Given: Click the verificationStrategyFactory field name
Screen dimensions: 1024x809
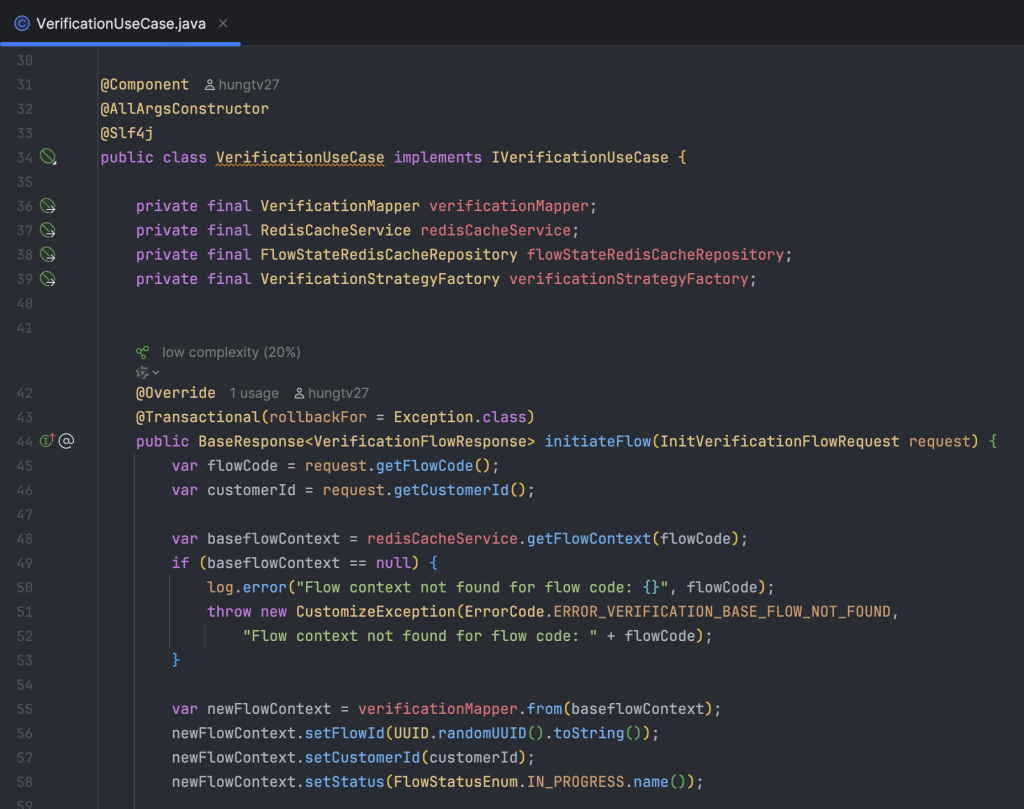Looking at the screenshot, I should pos(629,279).
